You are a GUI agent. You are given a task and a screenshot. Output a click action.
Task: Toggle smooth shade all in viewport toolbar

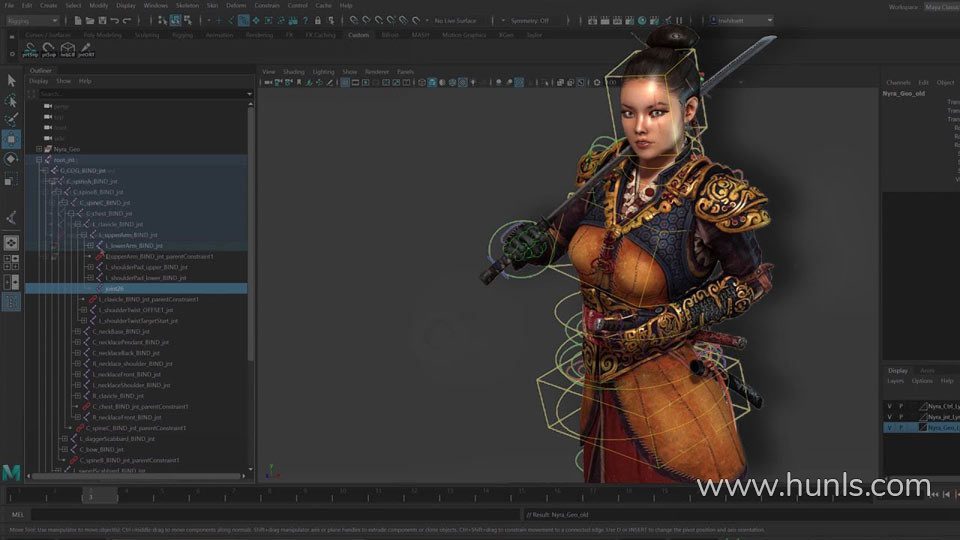coord(432,83)
